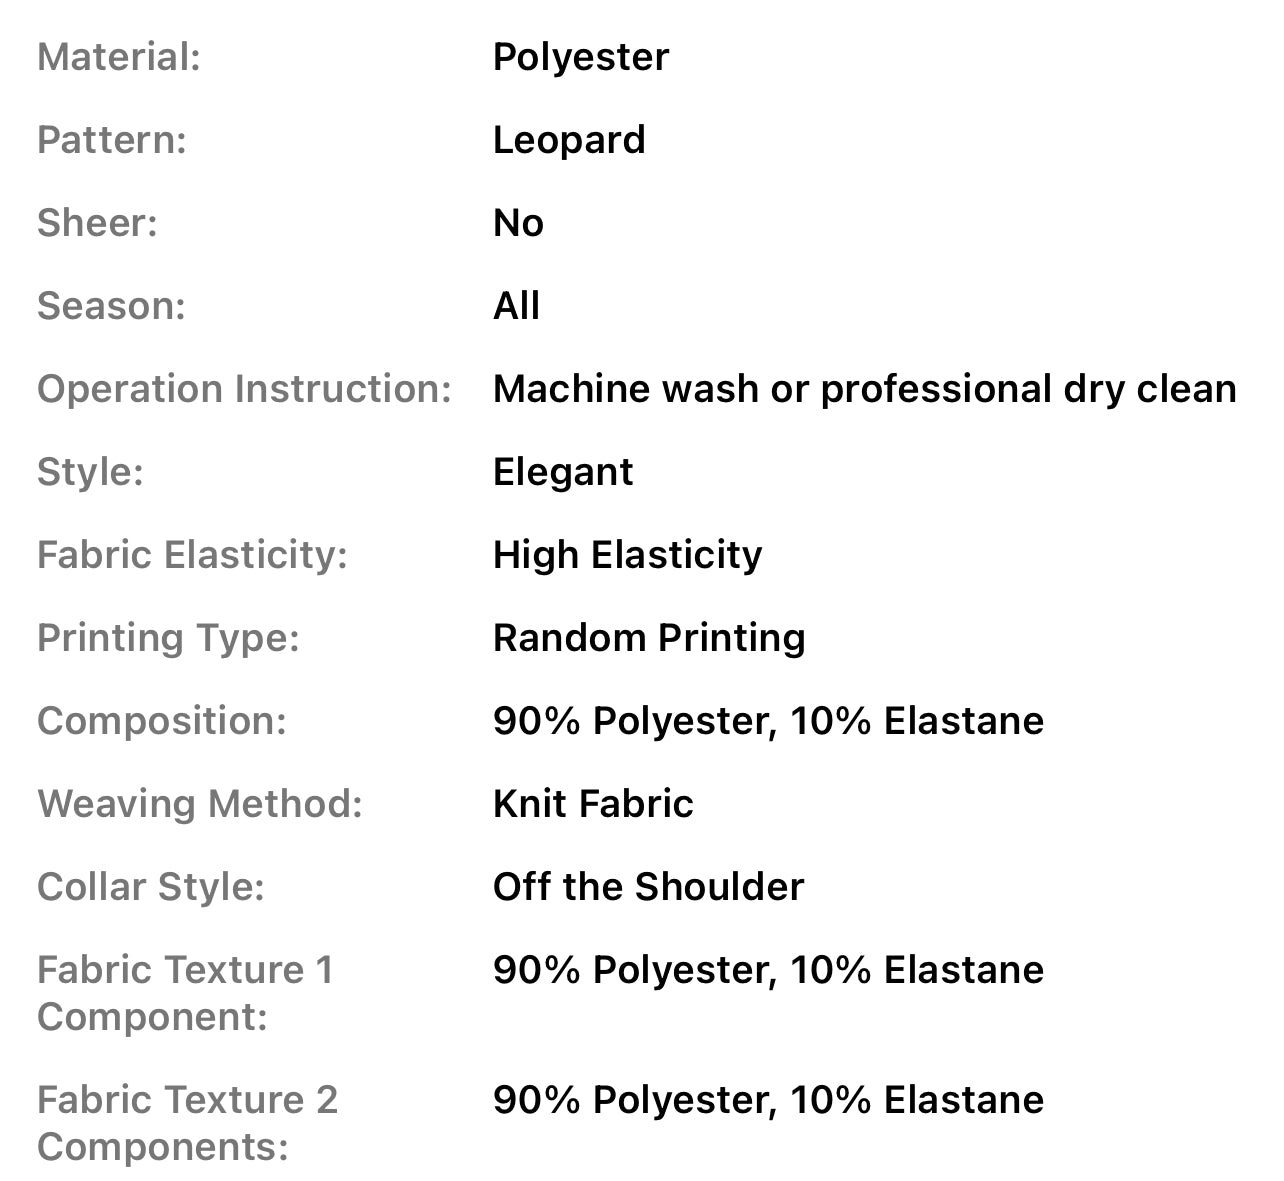Image resolution: width=1284 pixels, height=1181 pixels.
Task: Select the High Elasticity value
Action: pos(627,555)
